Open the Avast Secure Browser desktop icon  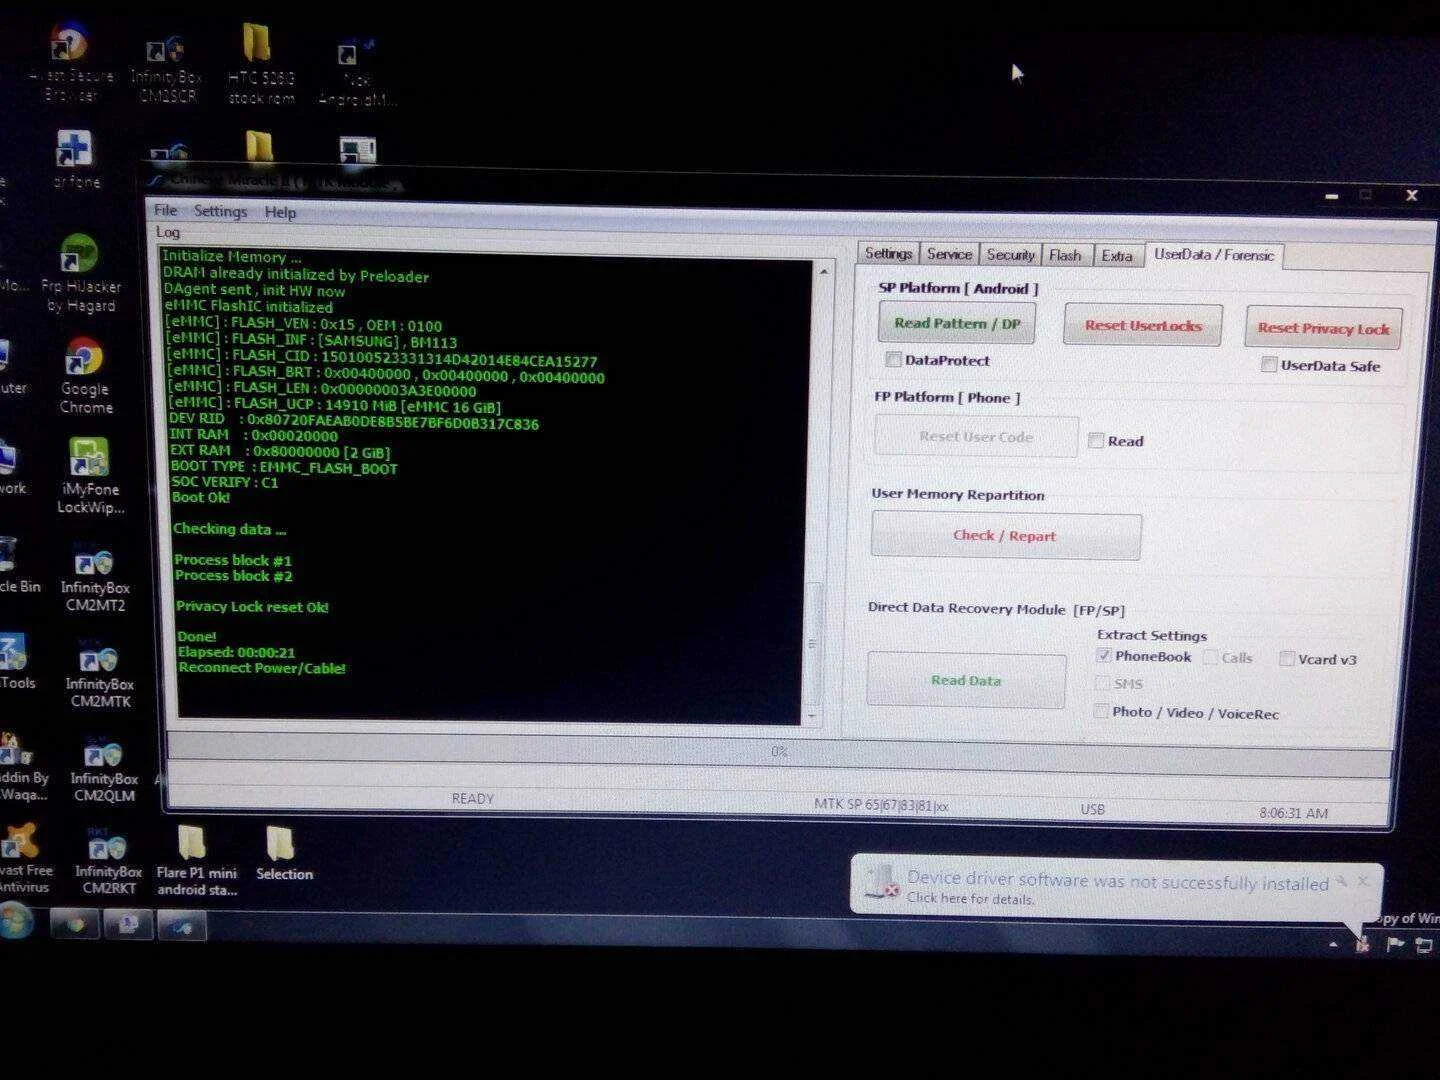click(x=70, y=63)
